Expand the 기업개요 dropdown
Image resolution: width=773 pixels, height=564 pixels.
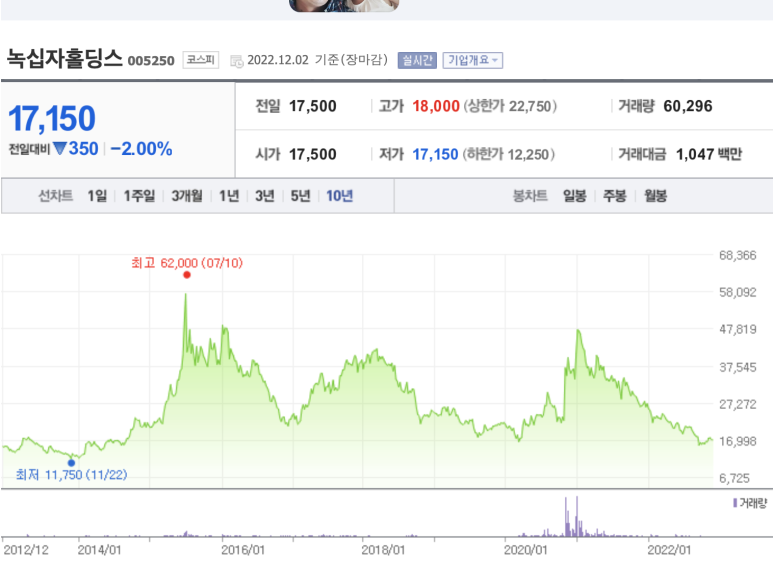[x=473, y=60]
